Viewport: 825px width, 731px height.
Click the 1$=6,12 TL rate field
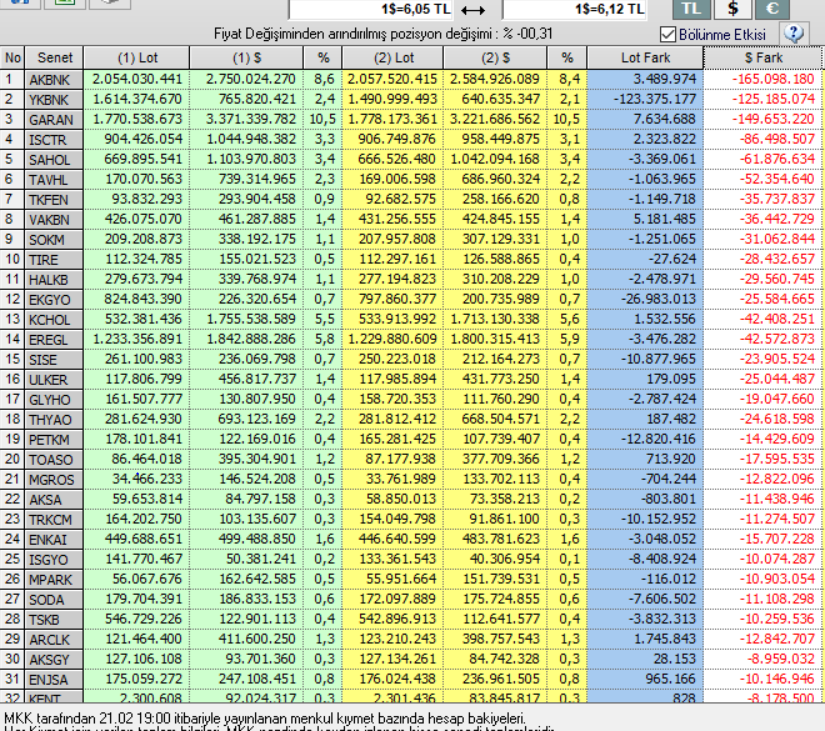tap(575, 9)
